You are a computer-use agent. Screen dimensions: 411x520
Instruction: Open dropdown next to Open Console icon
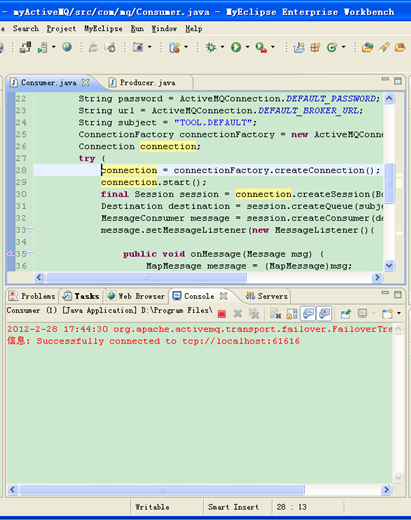point(399,314)
